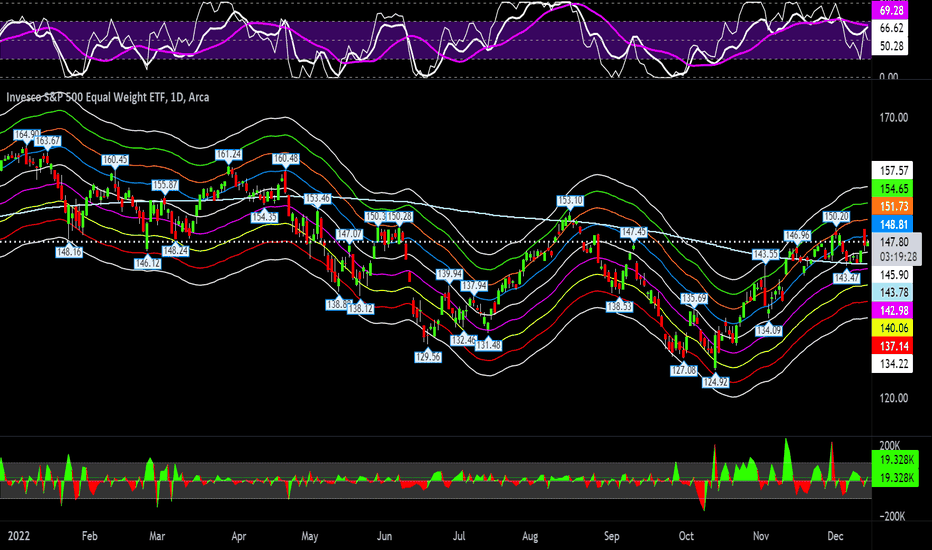This screenshot has height=550, width=932.
Task: Select the 164.90 pivot high label
Action: (27, 135)
